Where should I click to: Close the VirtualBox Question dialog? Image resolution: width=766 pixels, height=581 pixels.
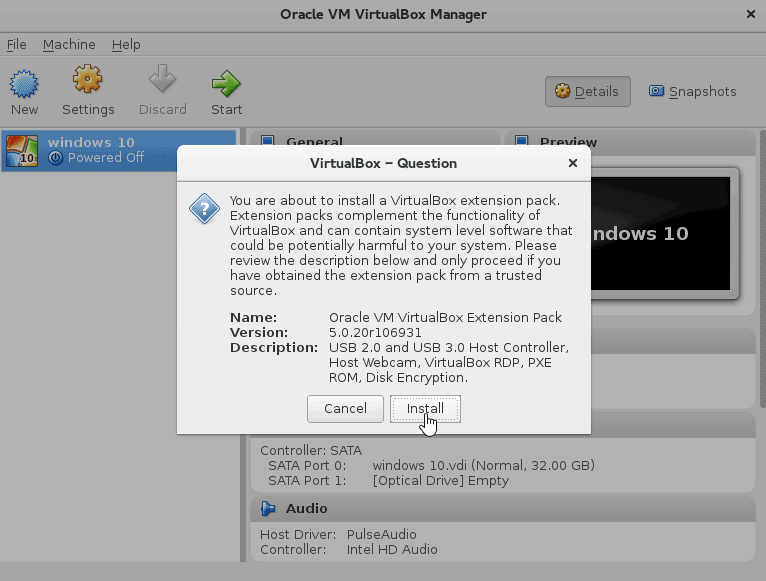tap(573, 163)
